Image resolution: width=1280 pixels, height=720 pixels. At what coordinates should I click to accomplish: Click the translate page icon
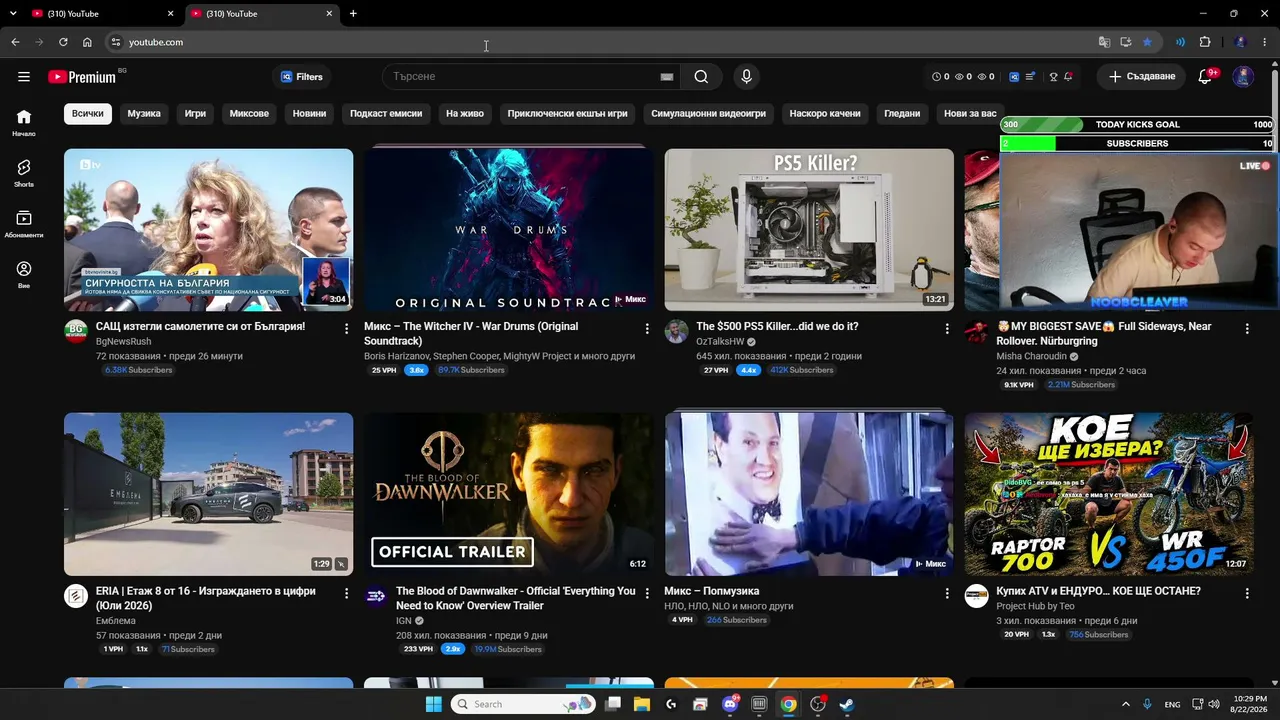click(x=1104, y=42)
